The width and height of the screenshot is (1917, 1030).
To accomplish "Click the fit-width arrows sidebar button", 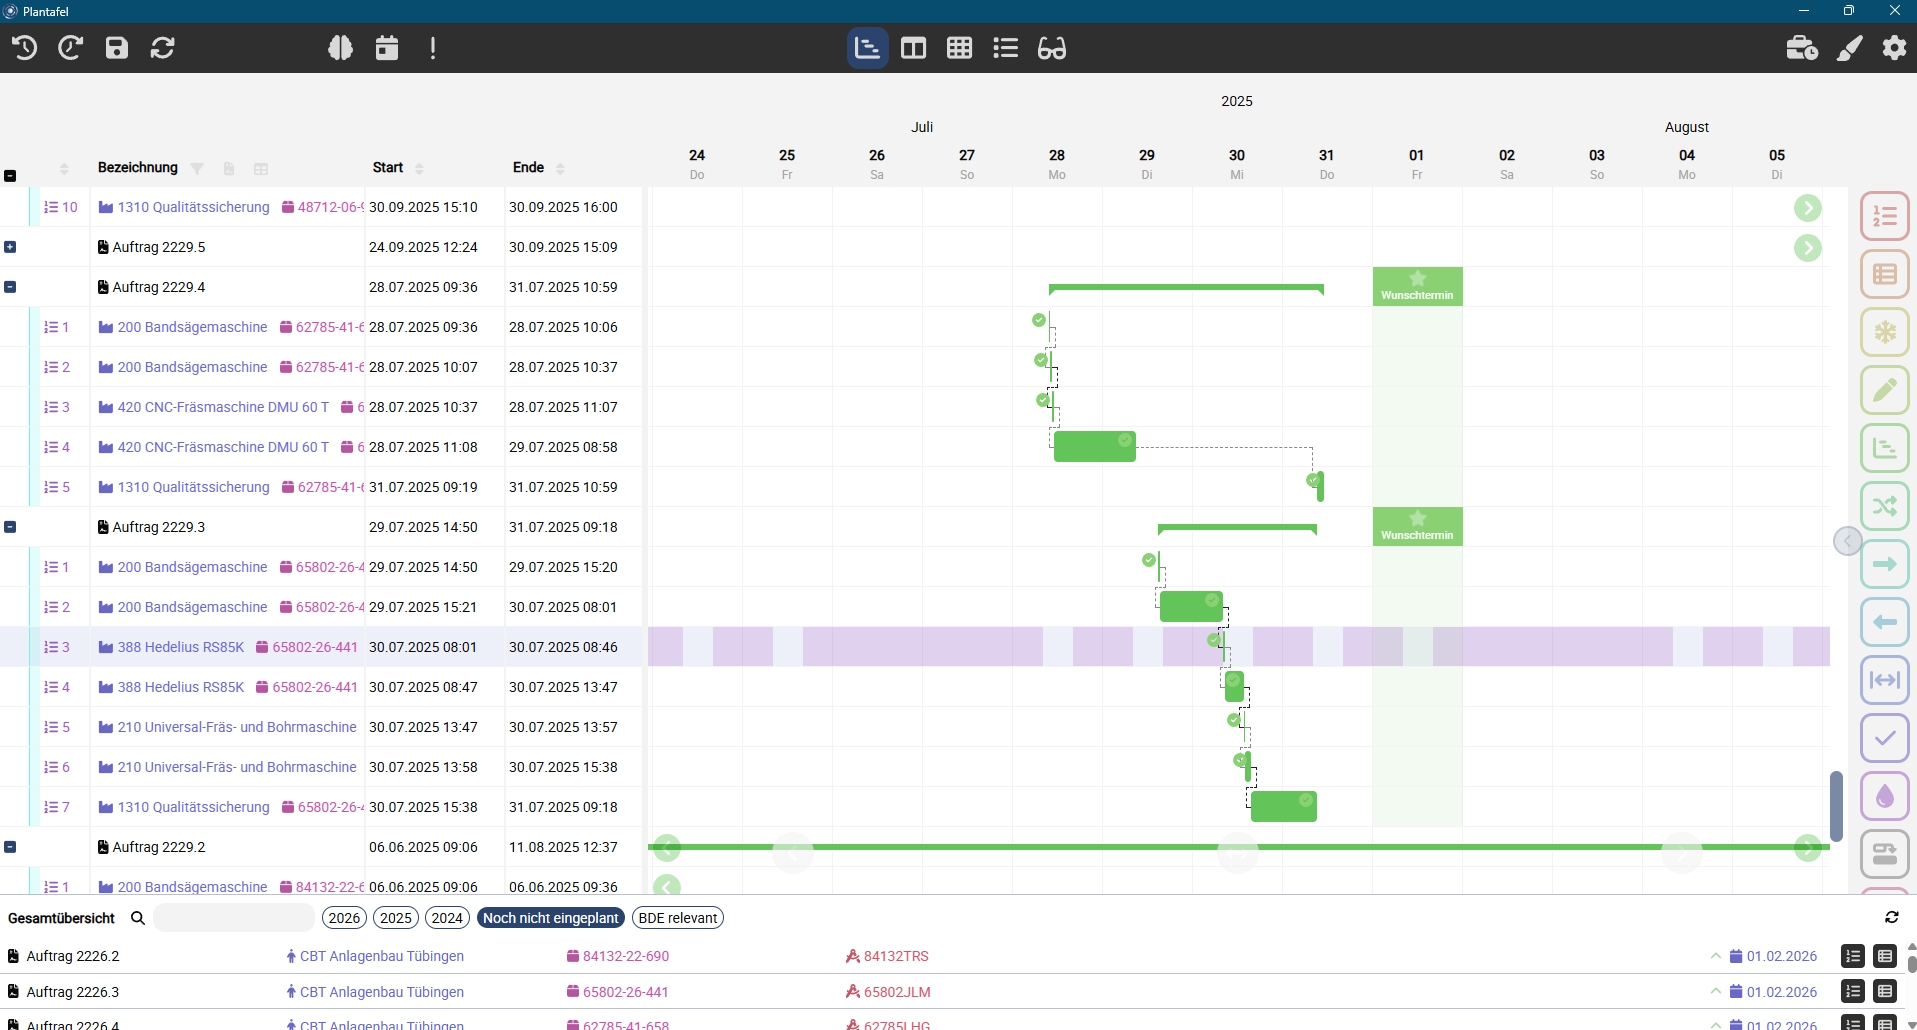I will click(1885, 680).
